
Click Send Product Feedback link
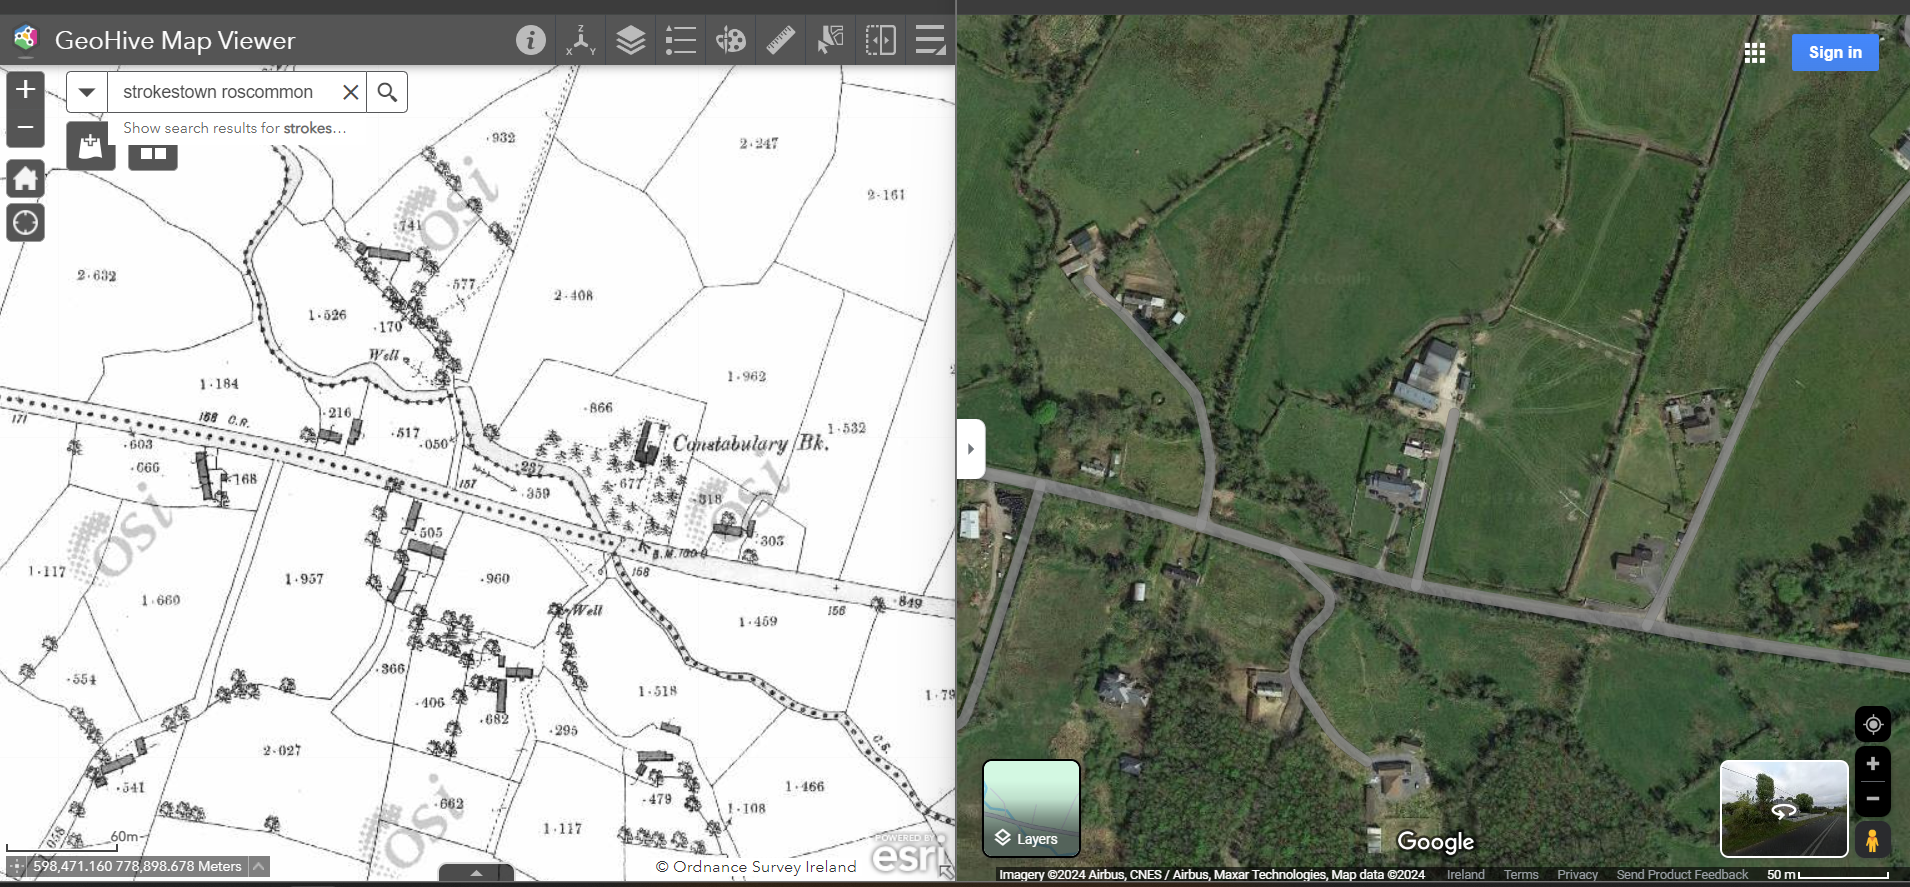pyautogui.click(x=1682, y=875)
